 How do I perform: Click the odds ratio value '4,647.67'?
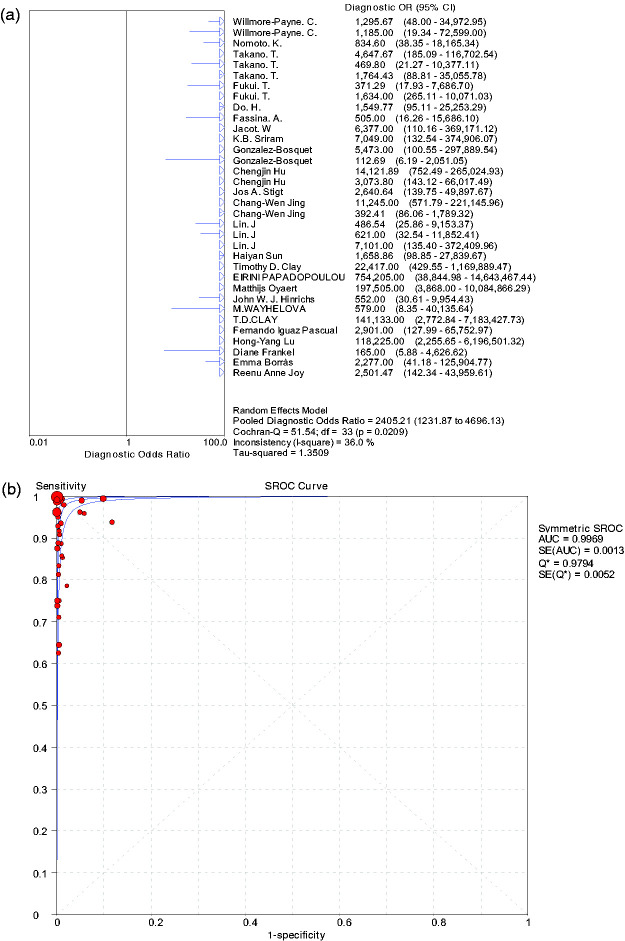[374, 55]
